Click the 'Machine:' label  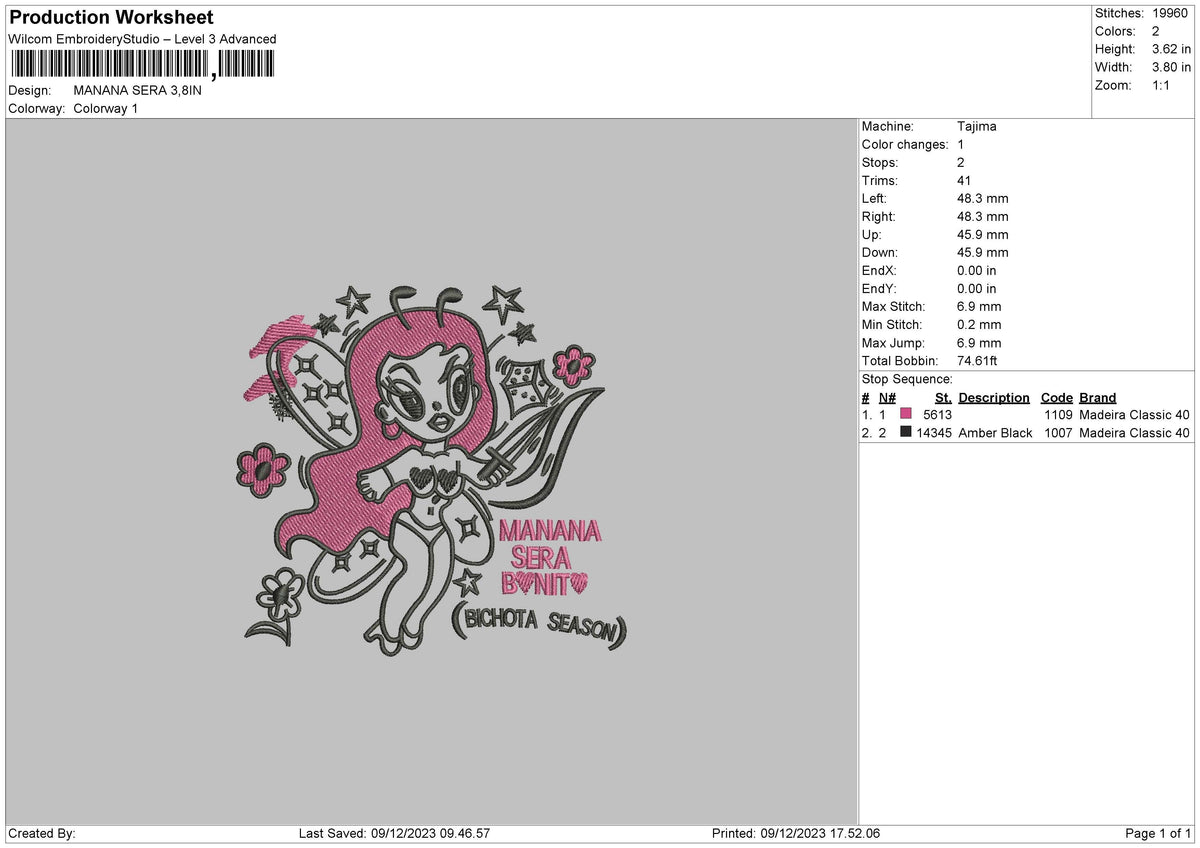coord(888,126)
